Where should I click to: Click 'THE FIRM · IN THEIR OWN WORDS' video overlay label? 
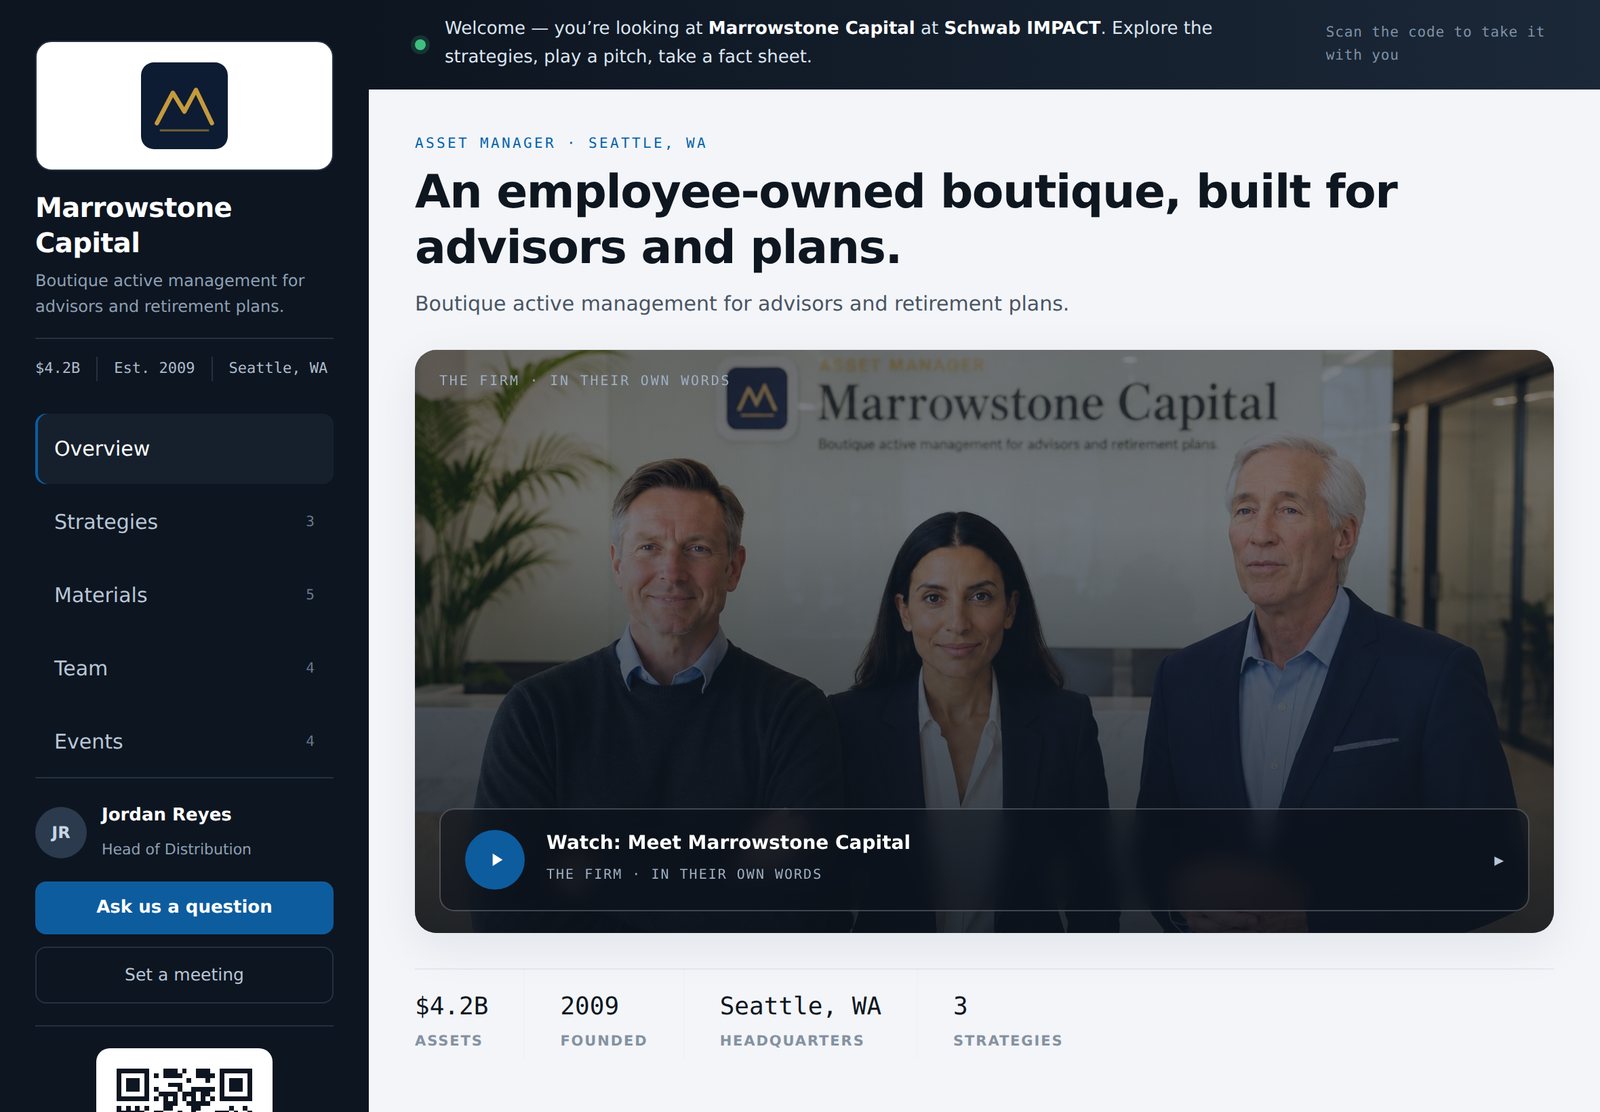(584, 381)
